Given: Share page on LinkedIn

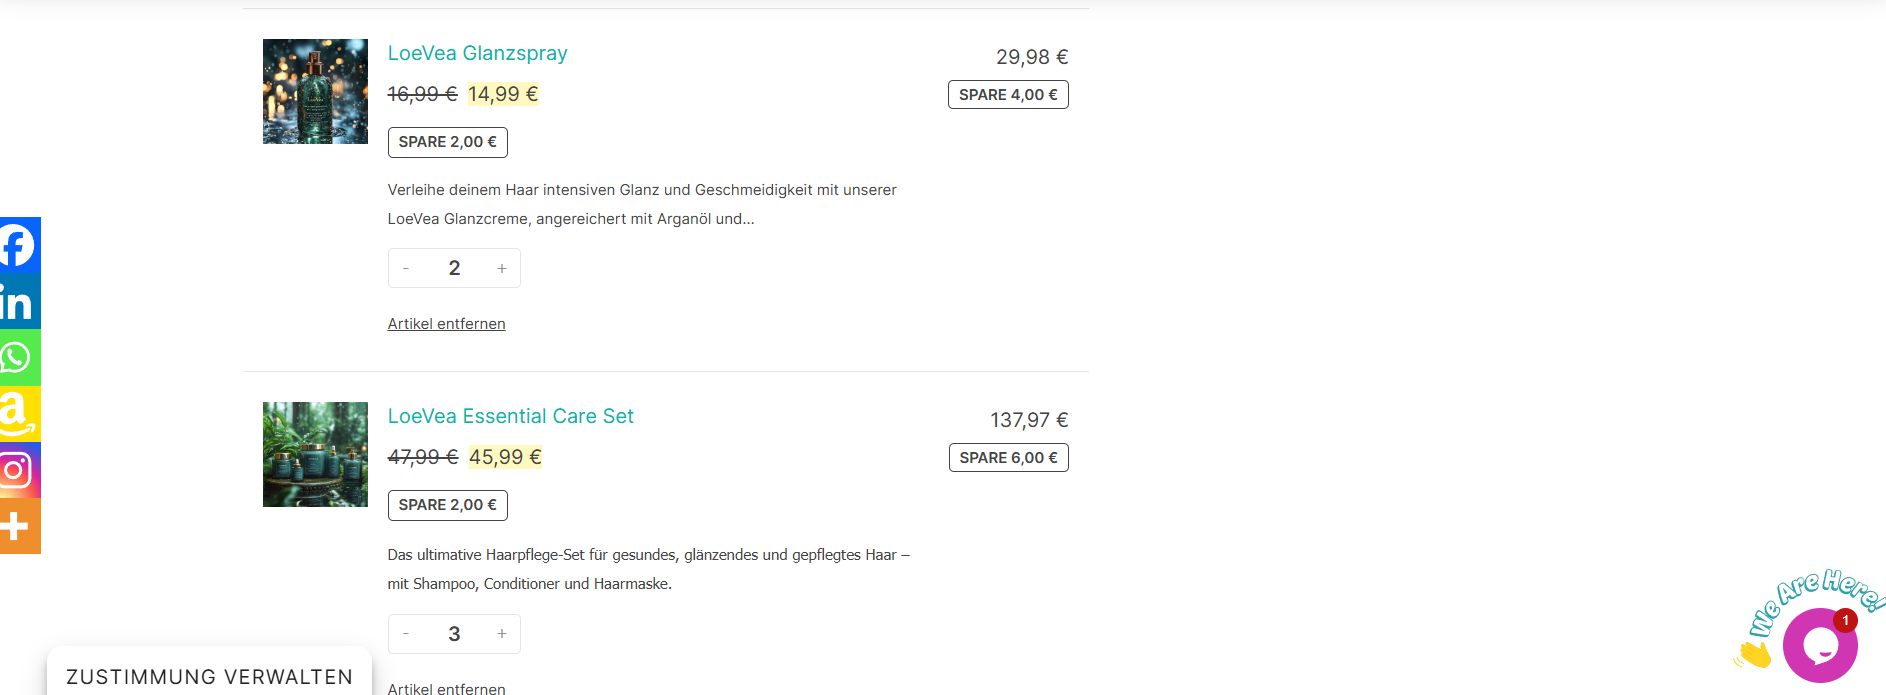Looking at the screenshot, I should (x=18, y=302).
